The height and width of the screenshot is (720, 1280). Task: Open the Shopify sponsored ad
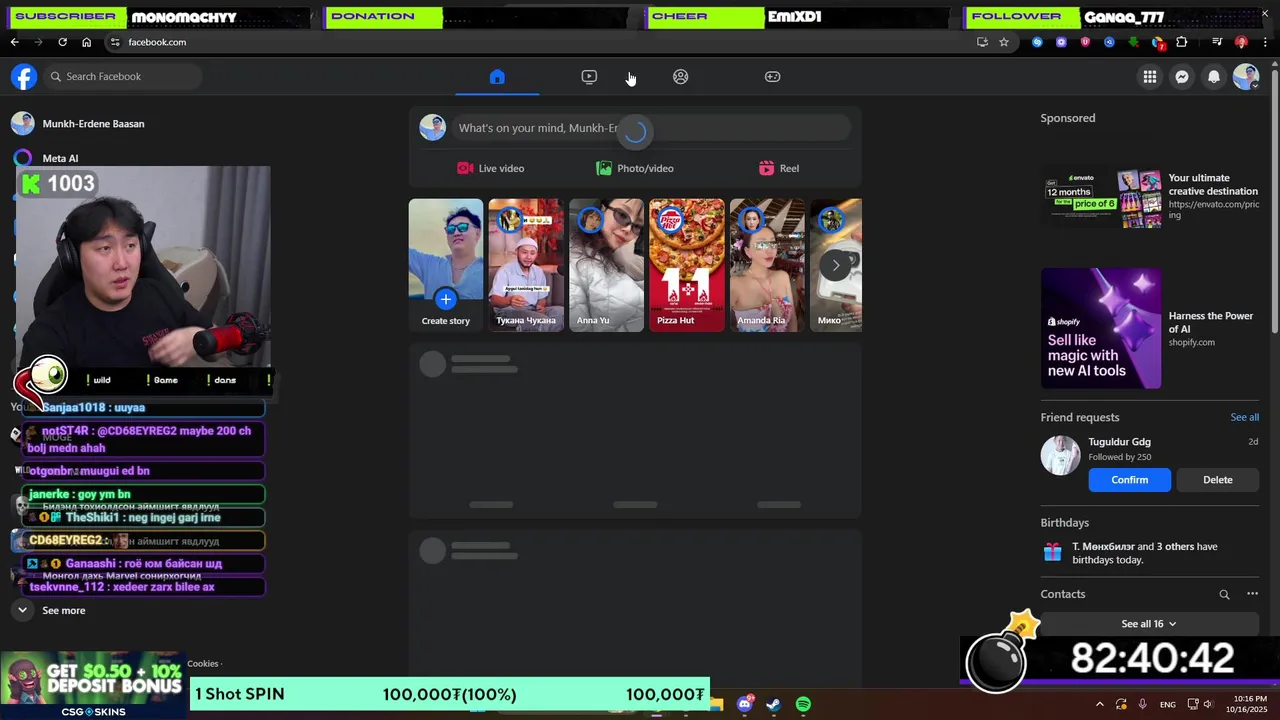coord(1150,328)
